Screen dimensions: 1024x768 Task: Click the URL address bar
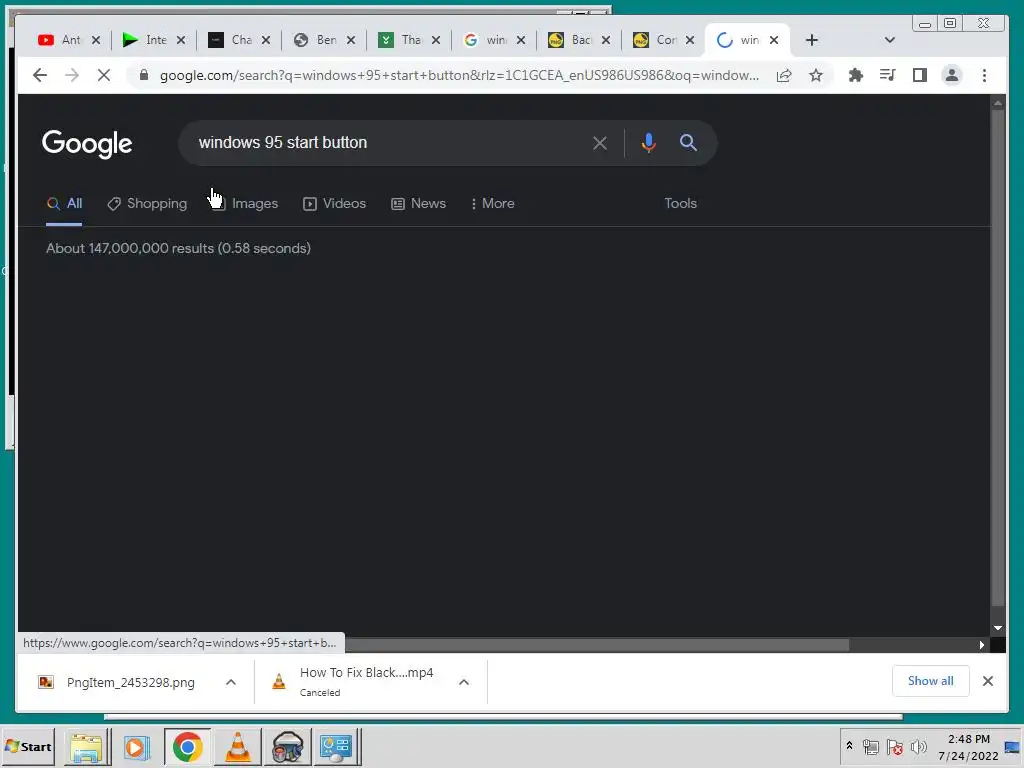click(x=459, y=76)
